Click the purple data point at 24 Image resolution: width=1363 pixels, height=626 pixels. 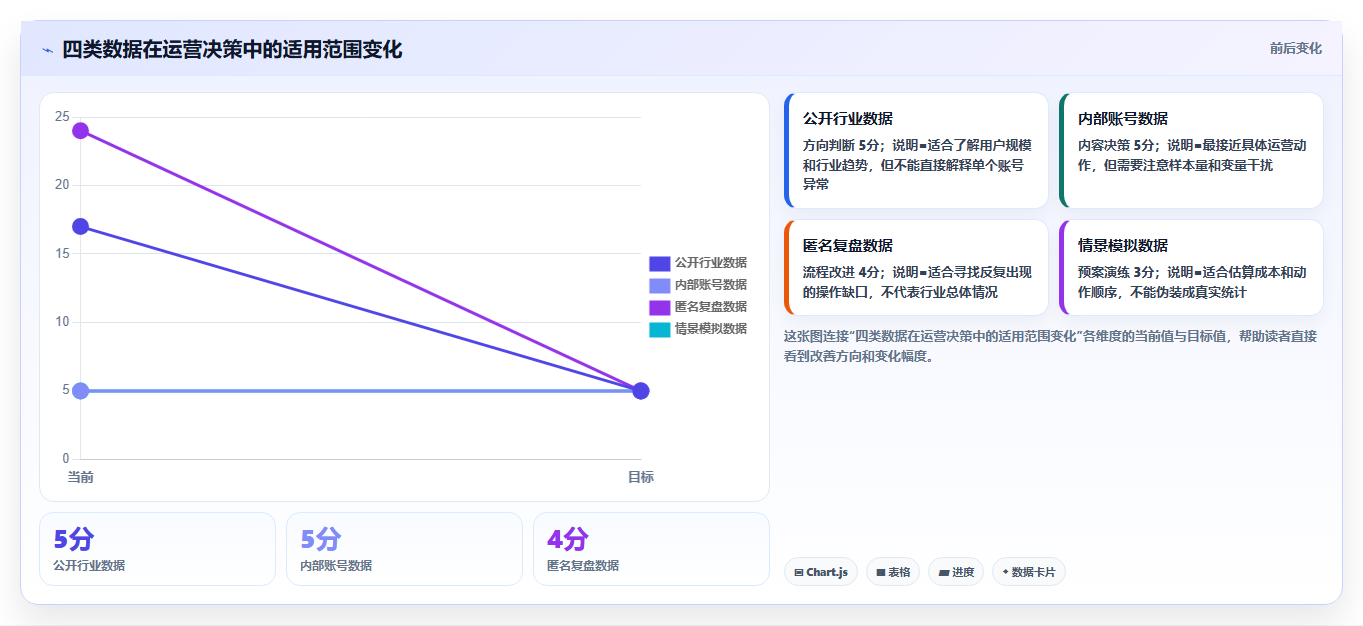[x=81, y=131]
